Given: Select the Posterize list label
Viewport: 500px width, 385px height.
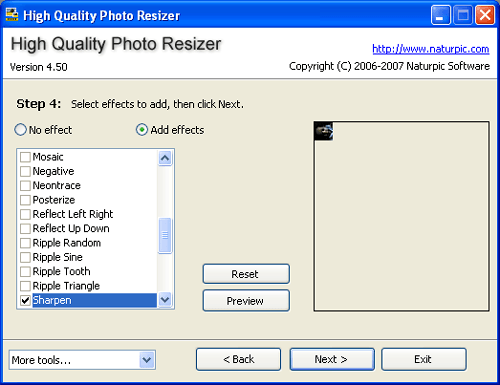Looking at the screenshot, I should pos(54,200).
